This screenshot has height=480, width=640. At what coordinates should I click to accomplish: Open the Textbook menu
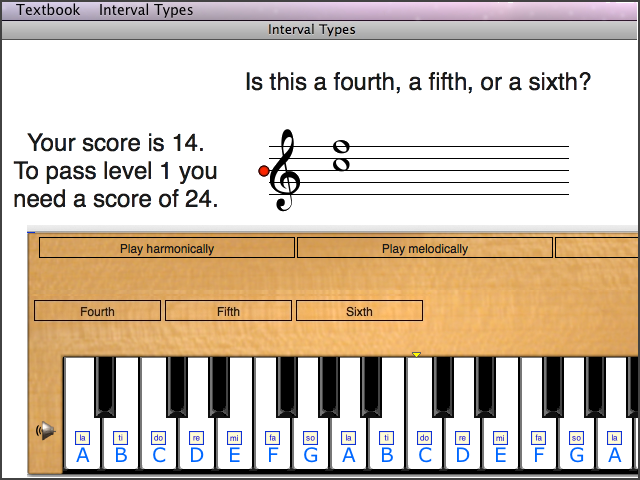point(48,10)
